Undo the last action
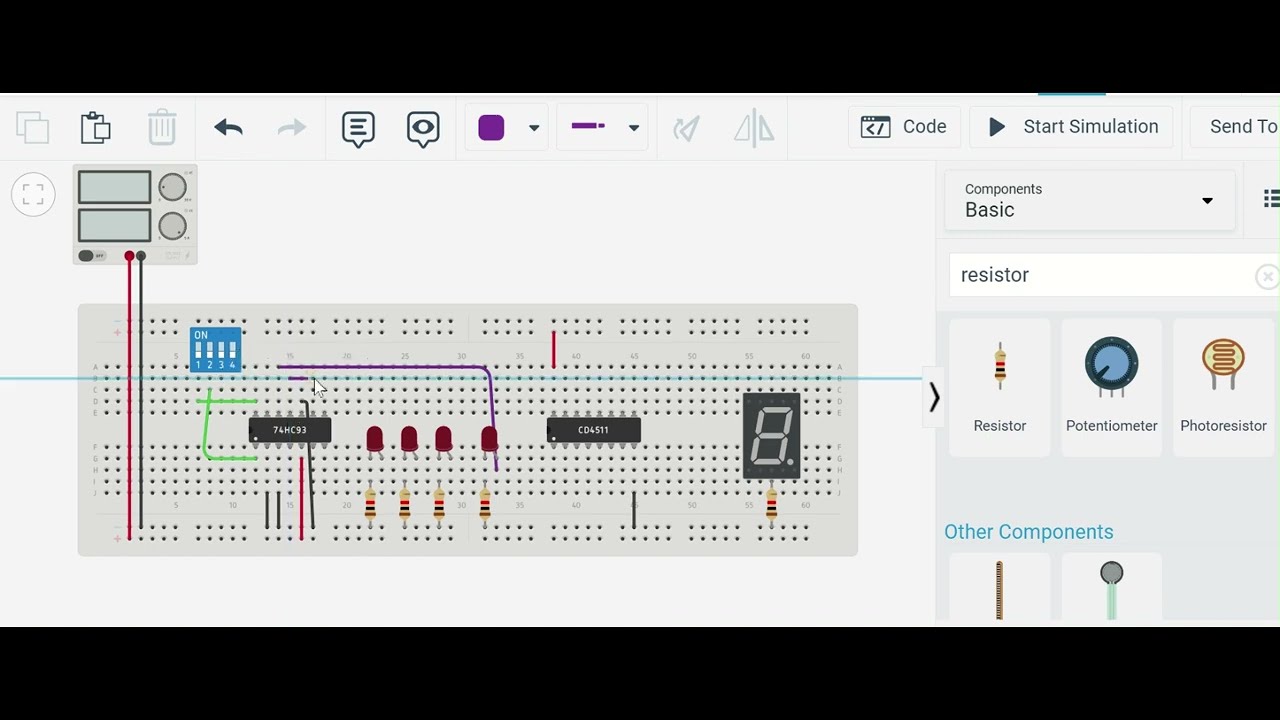This screenshot has height=720, width=1280. tap(228, 127)
